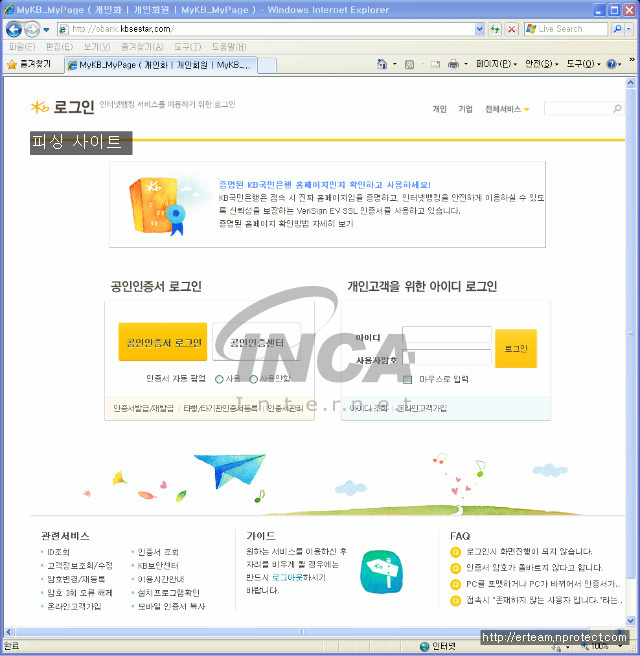Click the 고객정보조회/수정 link
Screen dimensions: 640x656
(x=80, y=566)
